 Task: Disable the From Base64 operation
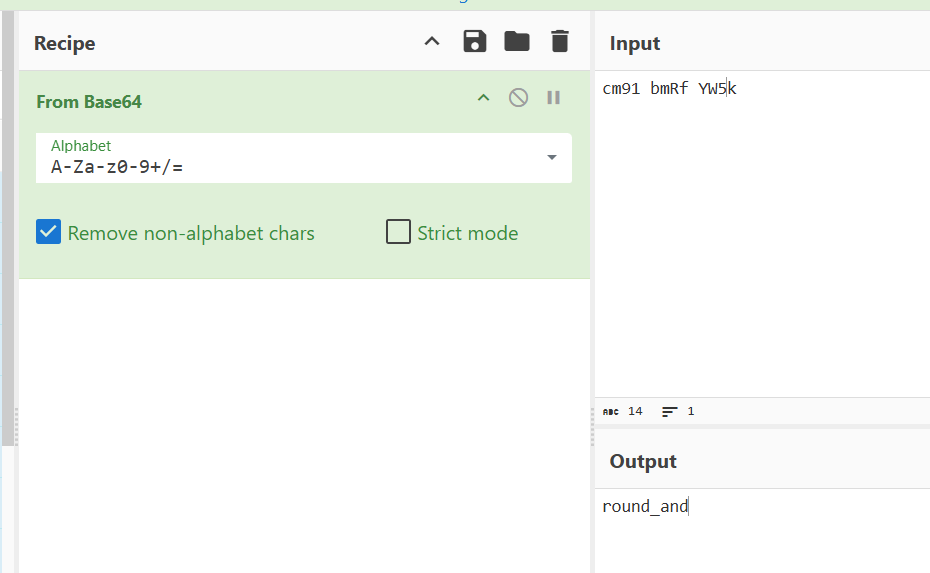(x=518, y=98)
